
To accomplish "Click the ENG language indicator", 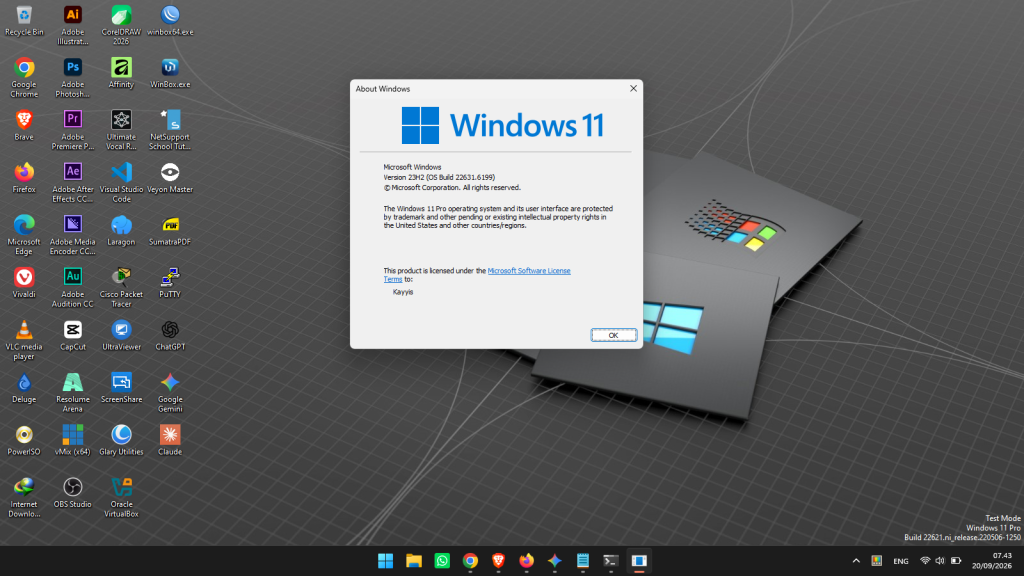I will pos(901,561).
